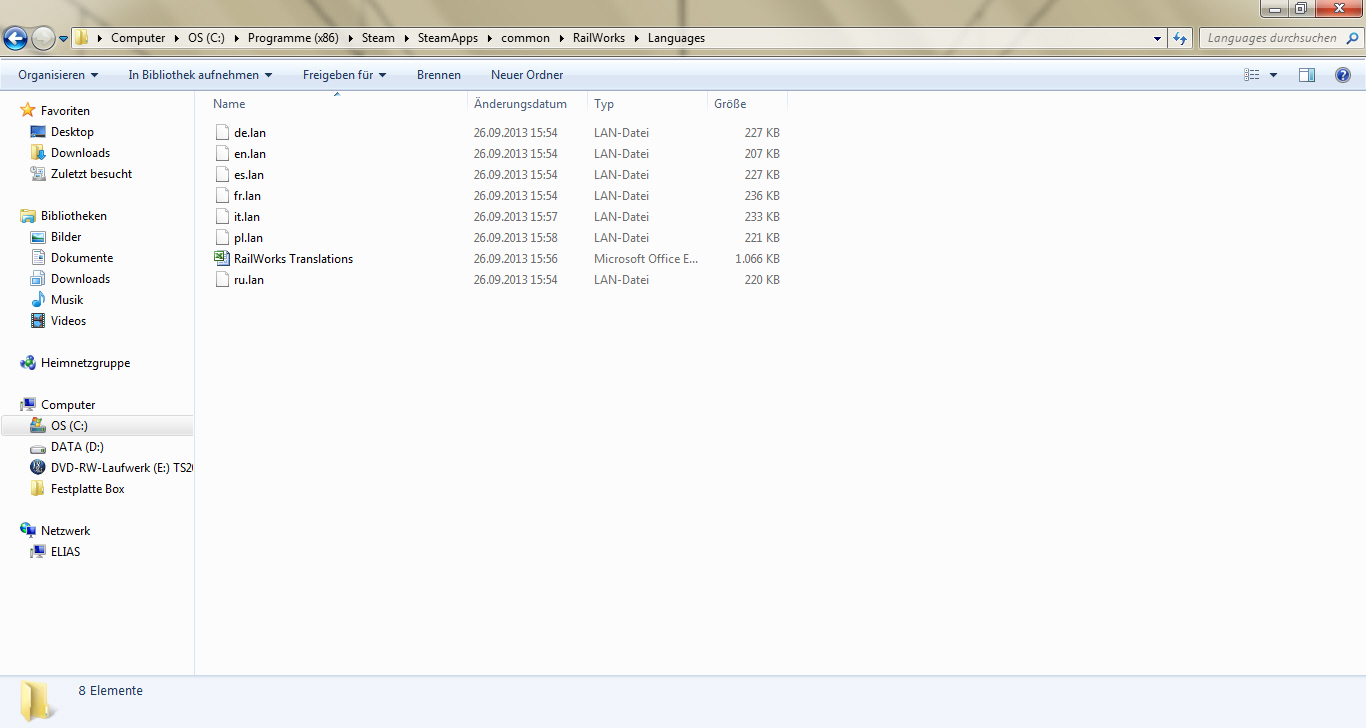The height and width of the screenshot is (728, 1366).
Task: Click the Computer breadcrumb segment
Action: [138, 38]
